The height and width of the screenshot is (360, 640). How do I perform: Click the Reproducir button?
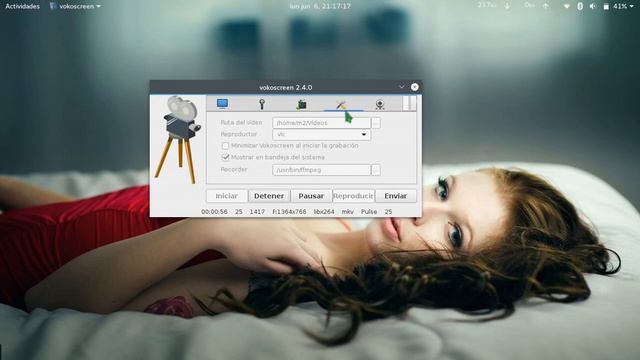353,196
